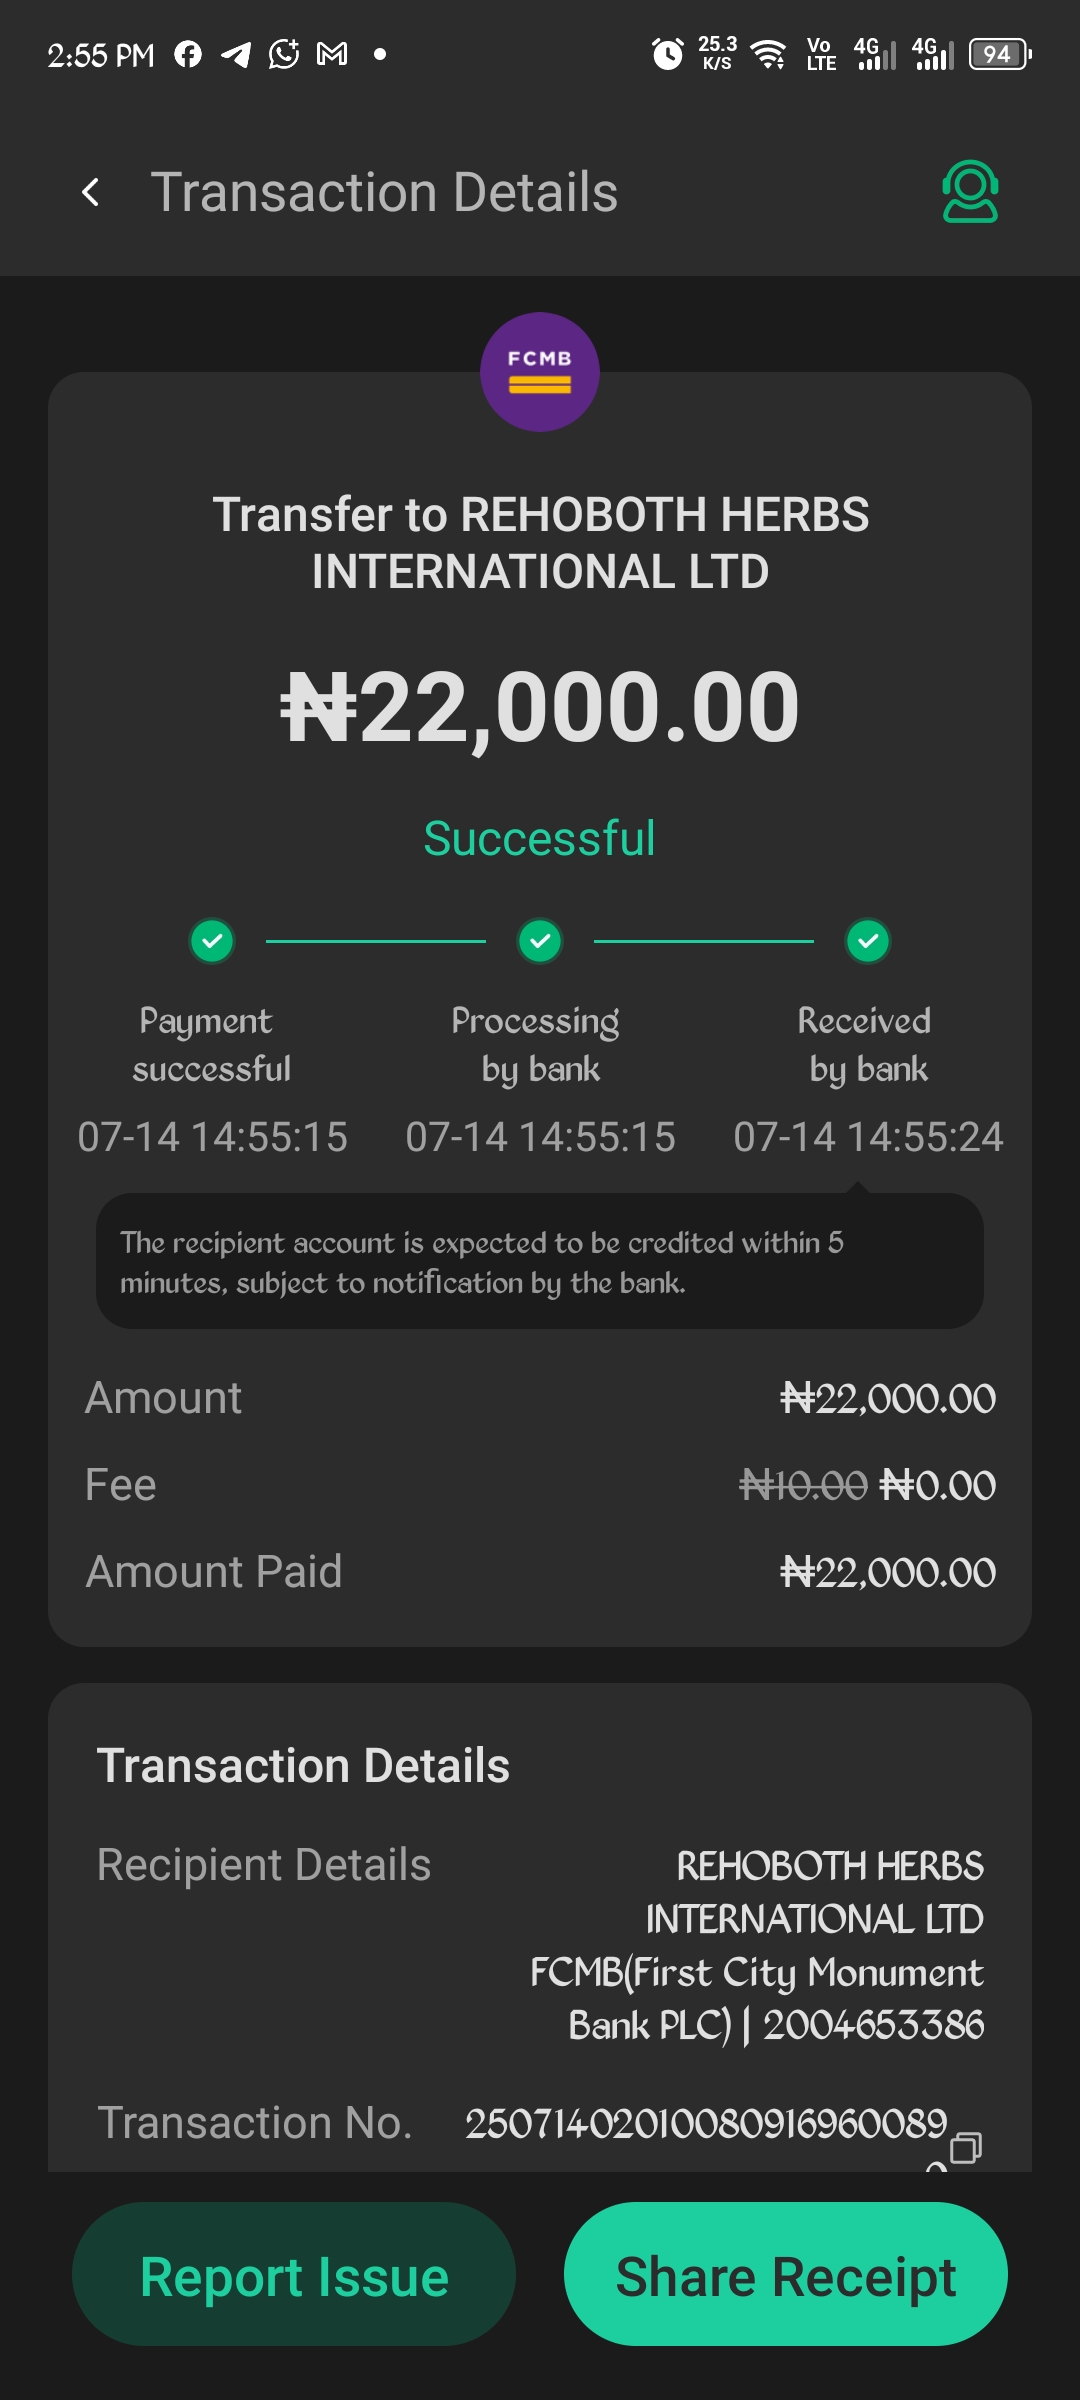Image resolution: width=1080 pixels, height=2400 pixels.
Task: Tap the crossed-out ₦10.00 fee
Action: pyautogui.click(x=803, y=1485)
